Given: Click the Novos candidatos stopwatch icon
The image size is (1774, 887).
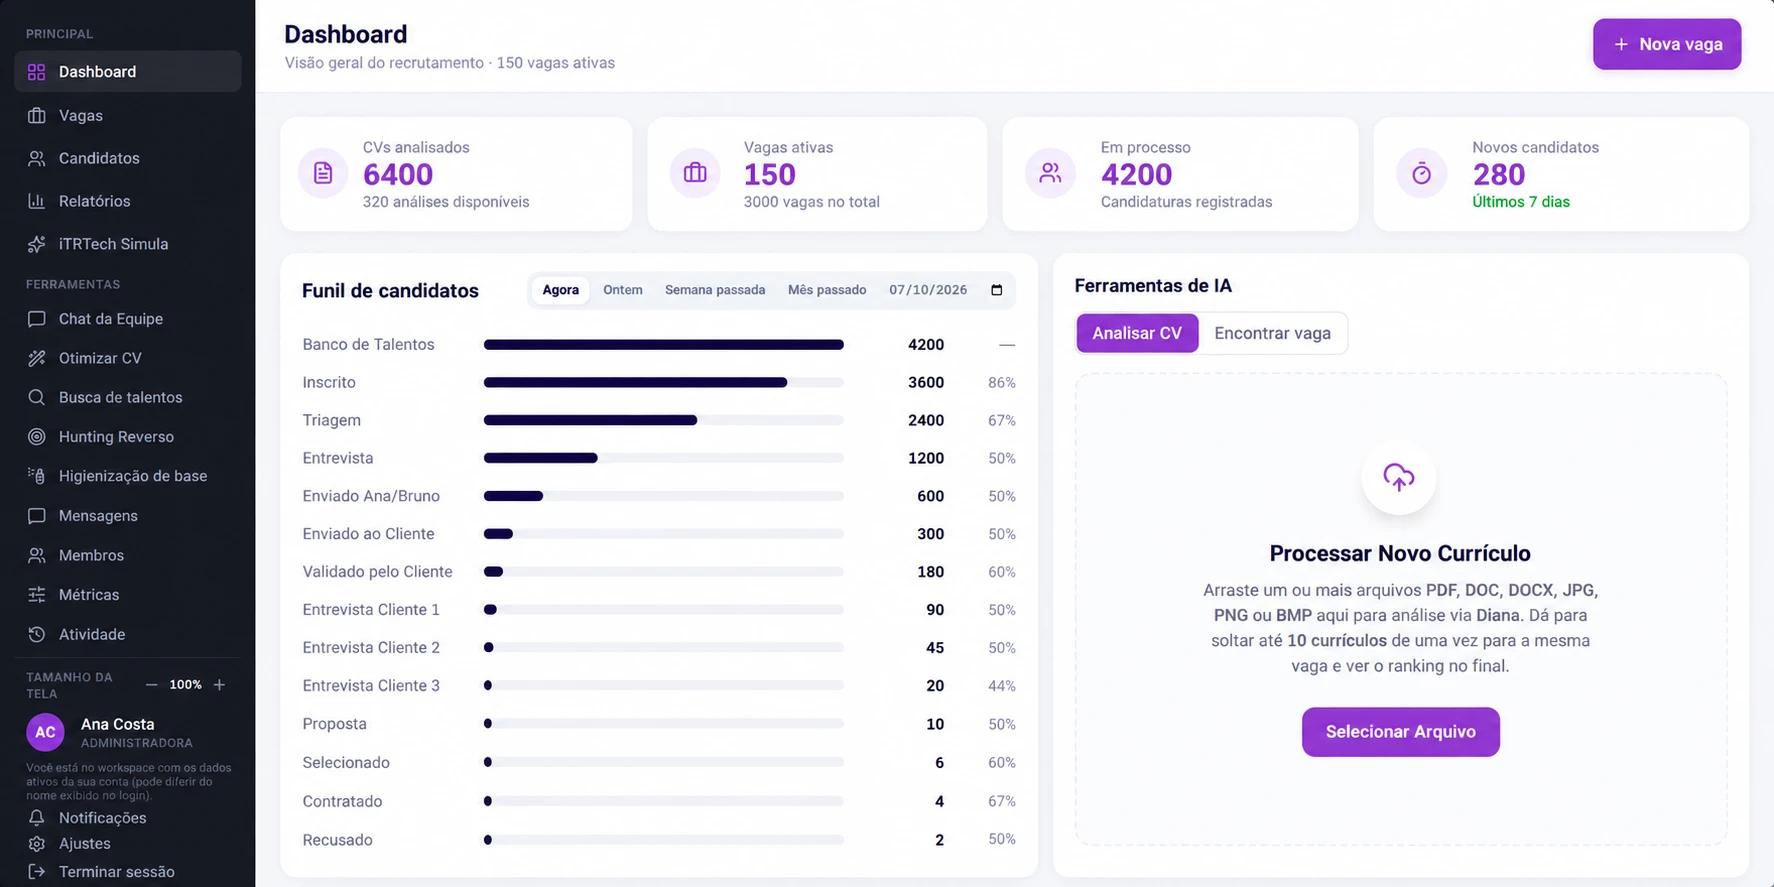Looking at the screenshot, I should pyautogui.click(x=1421, y=173).
